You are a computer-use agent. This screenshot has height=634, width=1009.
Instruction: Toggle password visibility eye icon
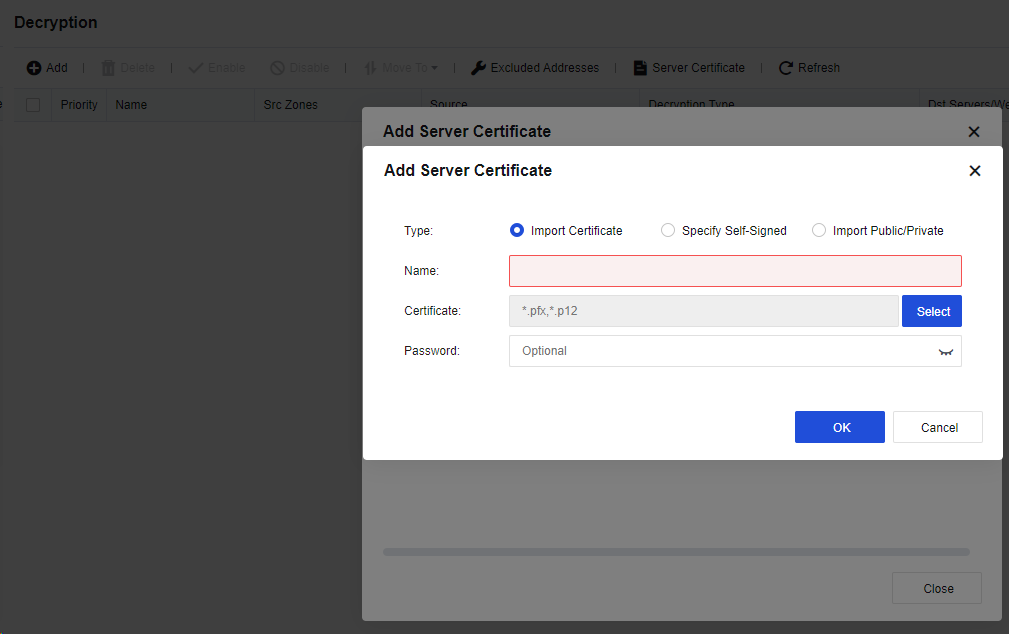(945, 352)
